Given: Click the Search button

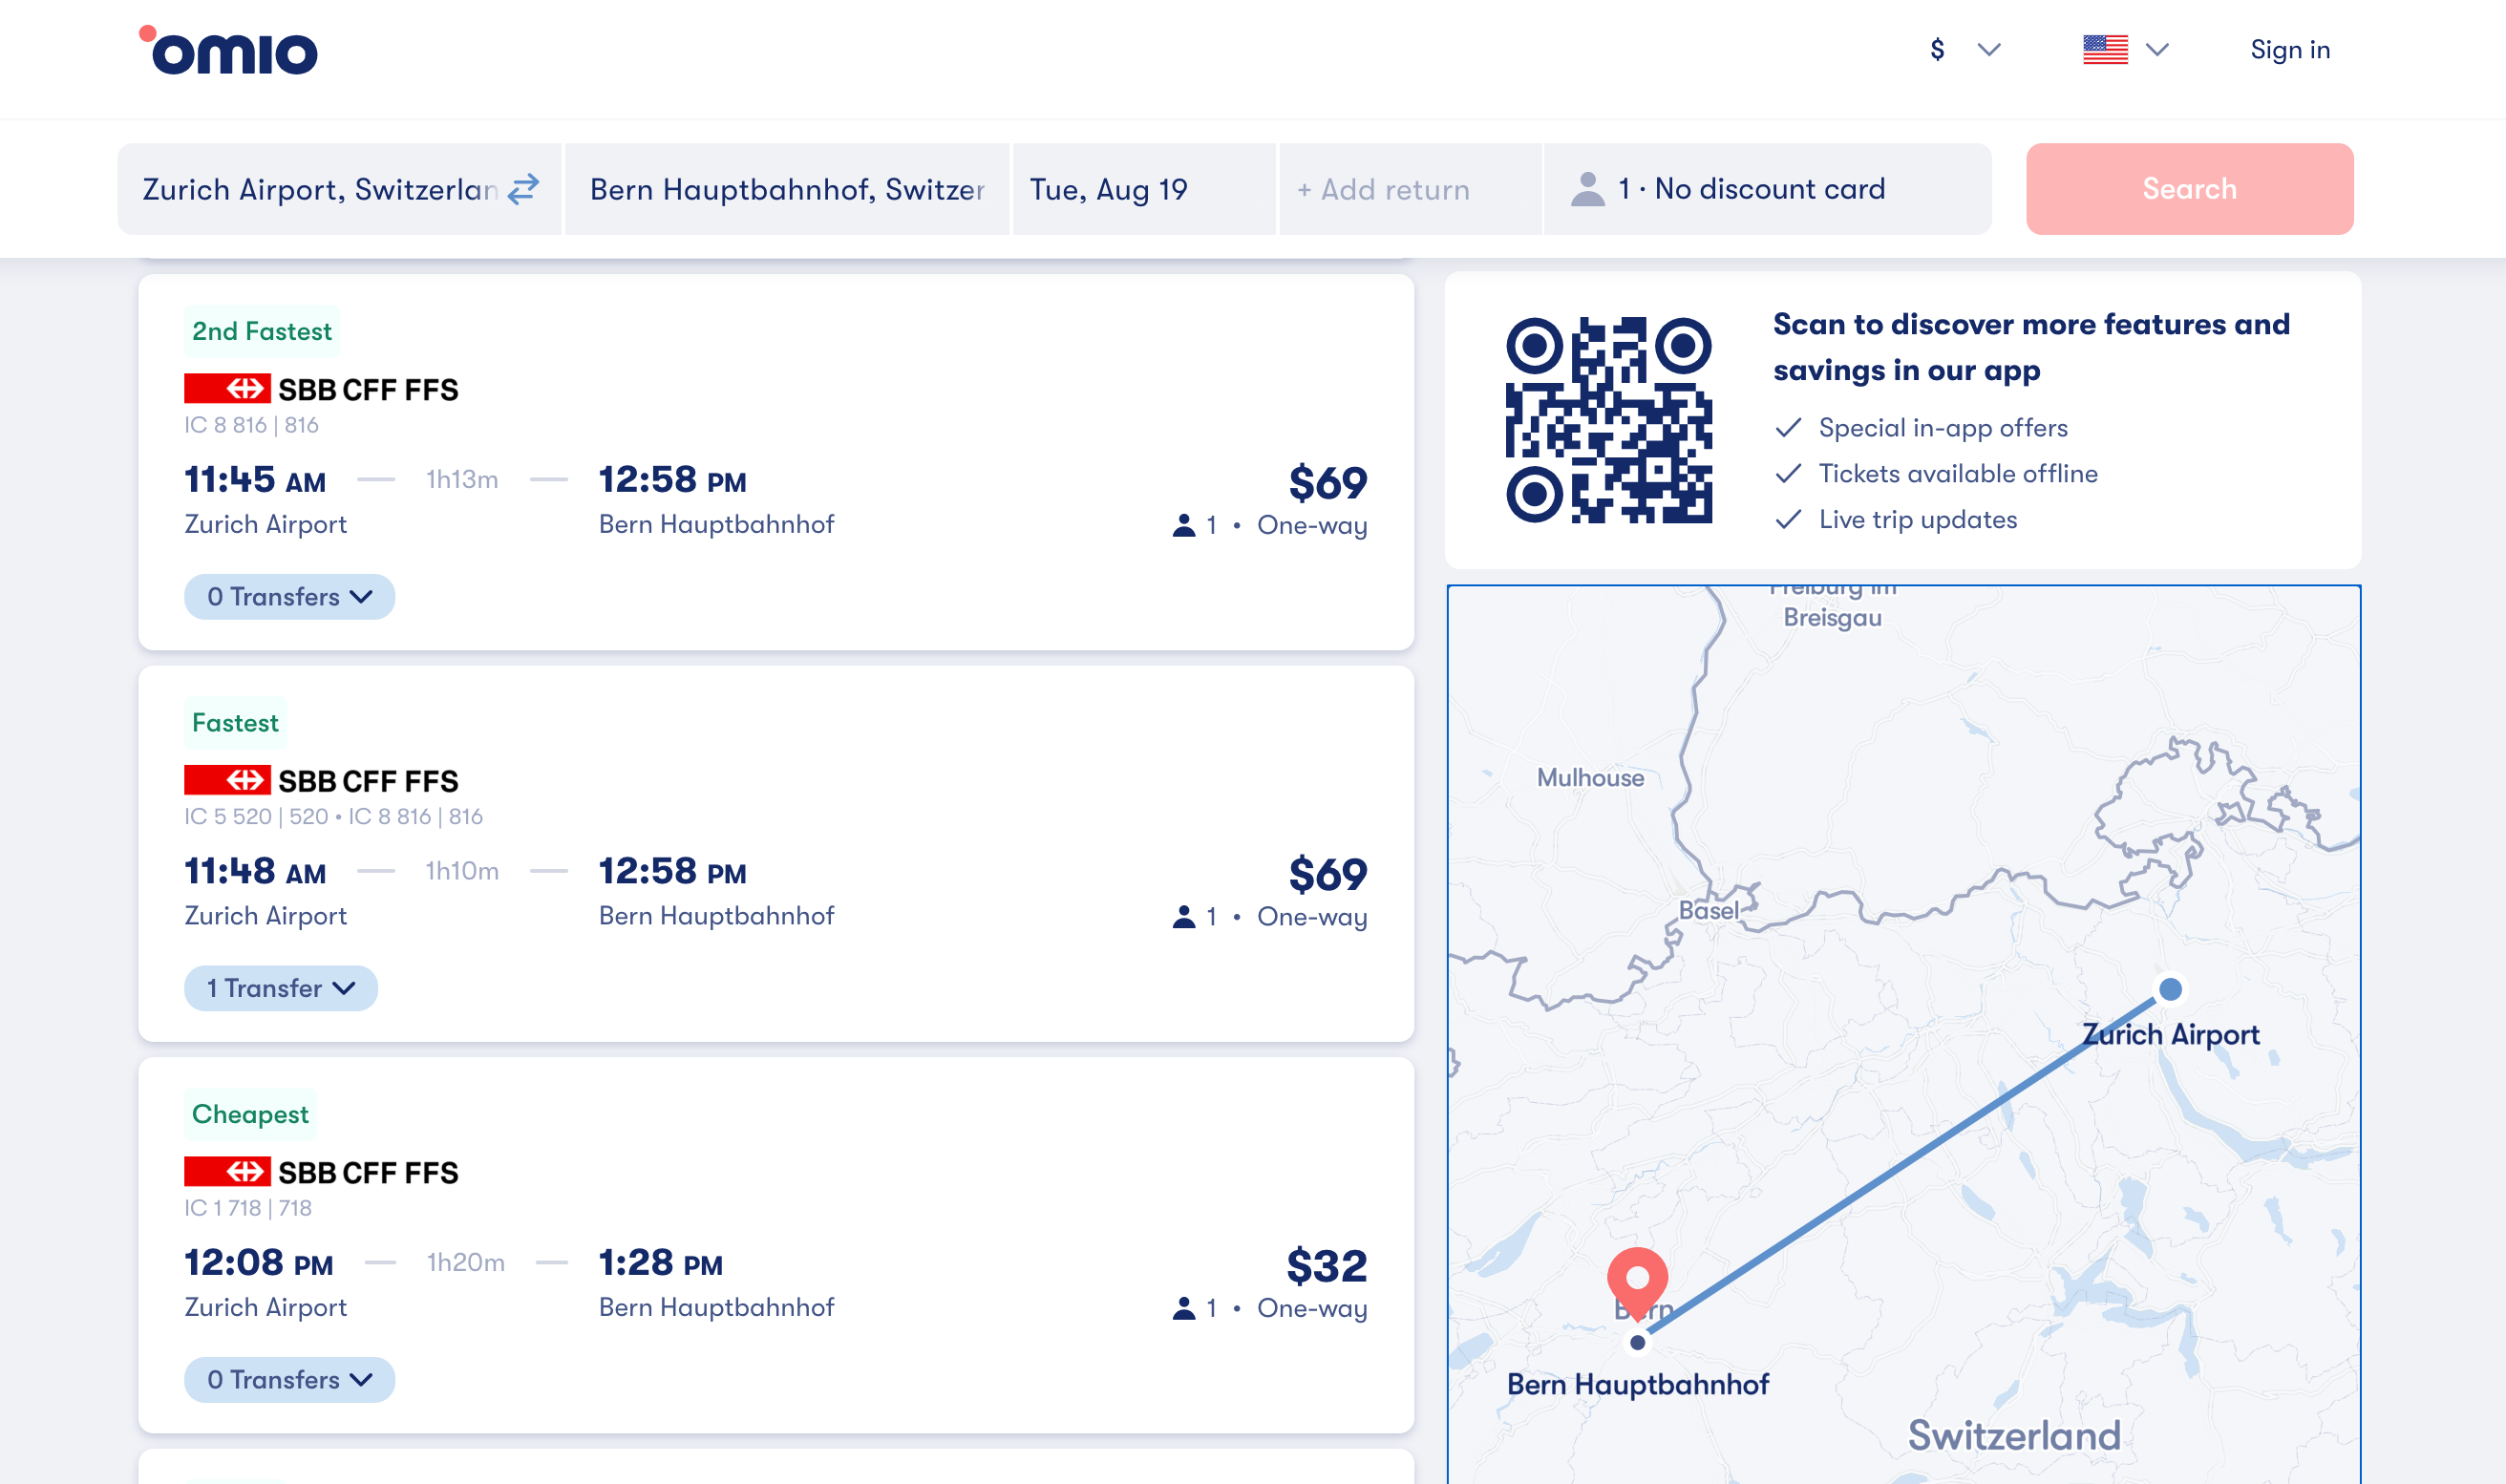Looking at the screenshot, I should pos(2188,189).
